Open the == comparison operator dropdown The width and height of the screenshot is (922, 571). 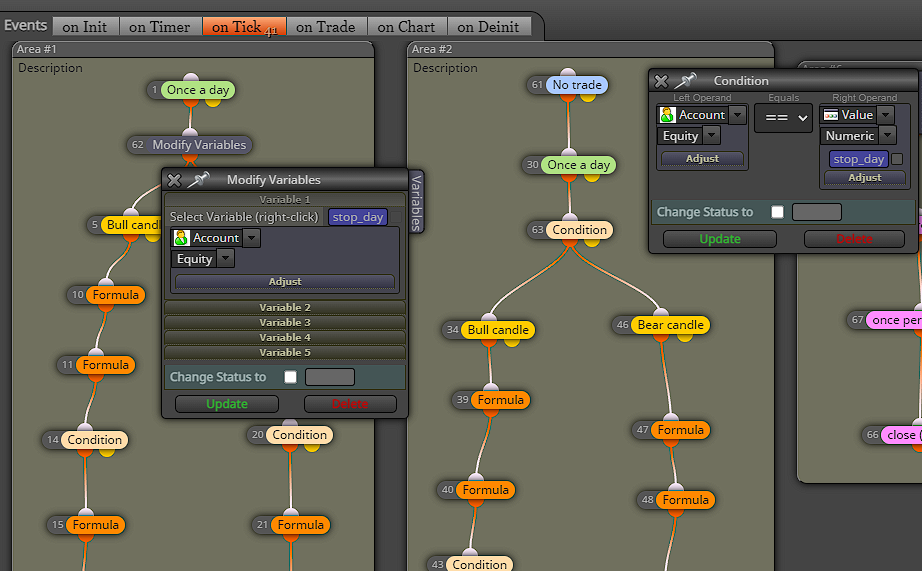pyautogui.click(x=783, y=118)
